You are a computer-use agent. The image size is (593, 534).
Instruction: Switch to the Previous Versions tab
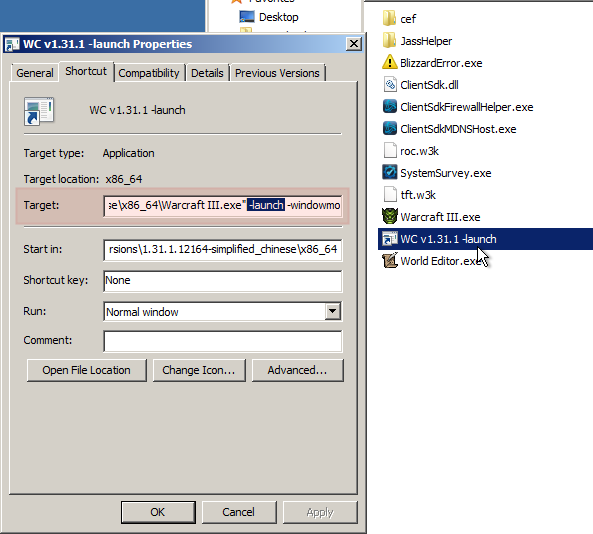click(x=277, y=73)
